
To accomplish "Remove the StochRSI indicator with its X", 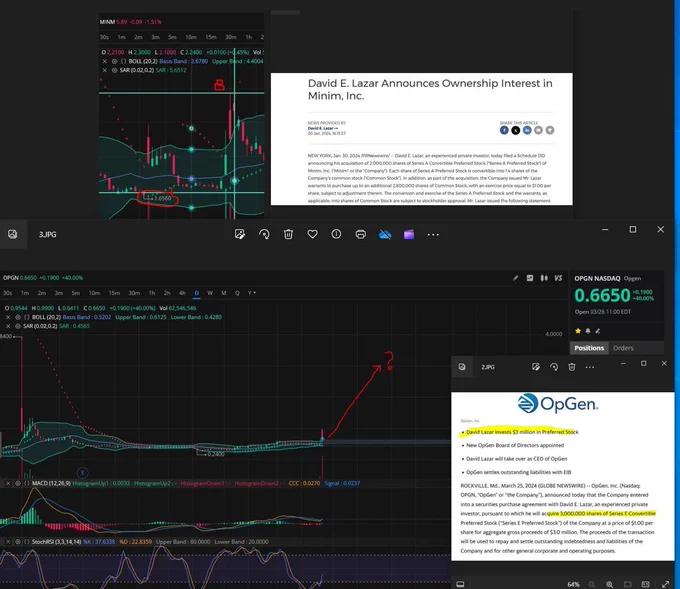I will click(x=8, y=541).
